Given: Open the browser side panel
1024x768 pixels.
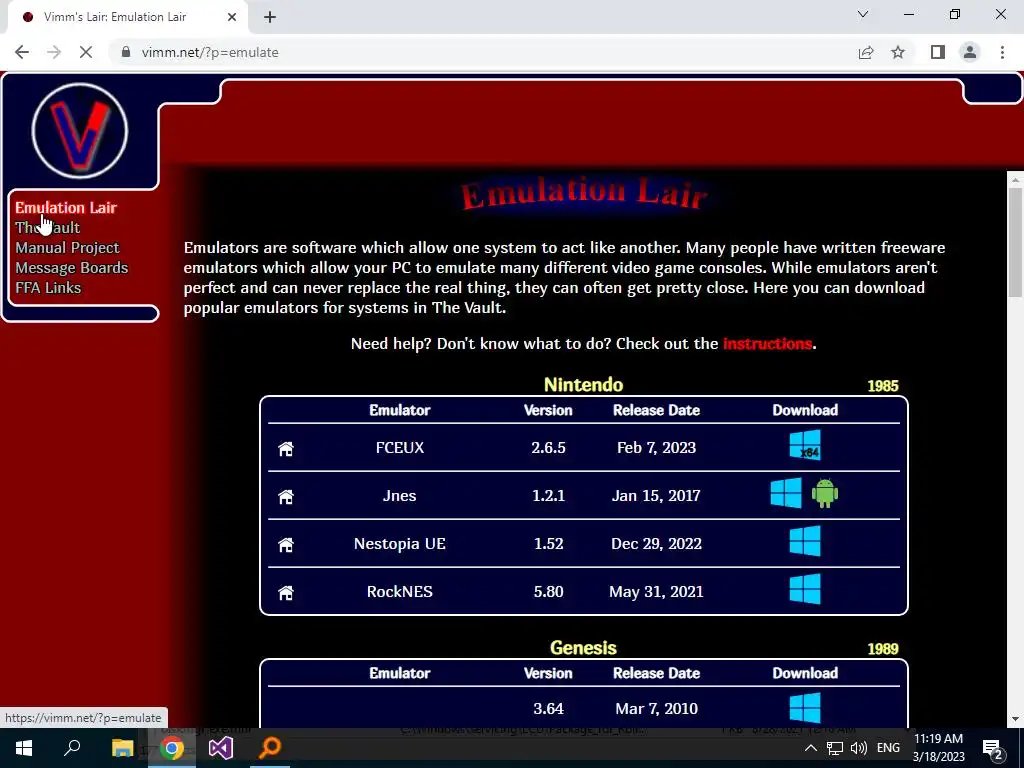Looking at the screenshot, I should pyautogui.click(x=938, y=52).
